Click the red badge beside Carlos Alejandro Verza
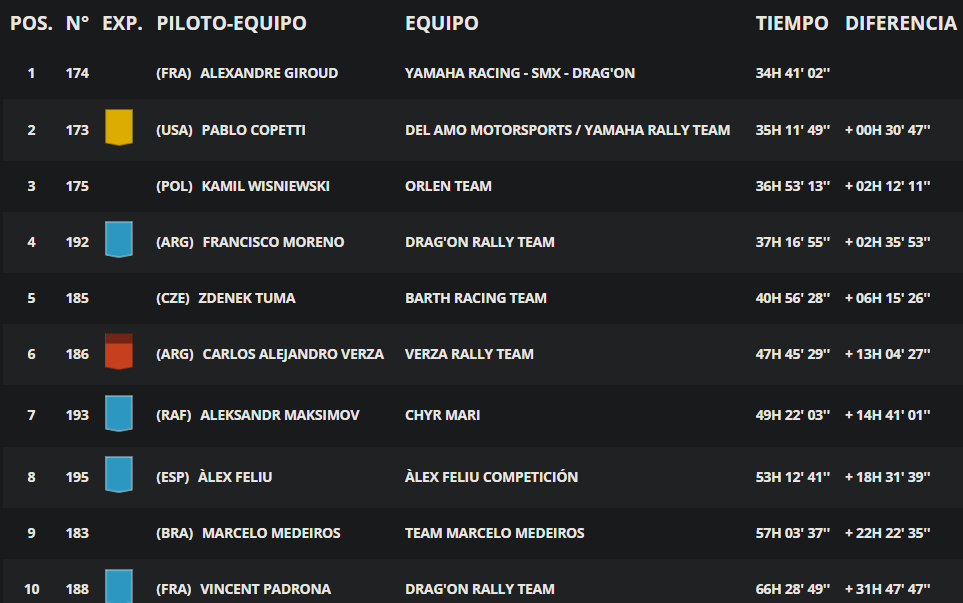Viewport: 963px width, 603px height. point(119,351)
